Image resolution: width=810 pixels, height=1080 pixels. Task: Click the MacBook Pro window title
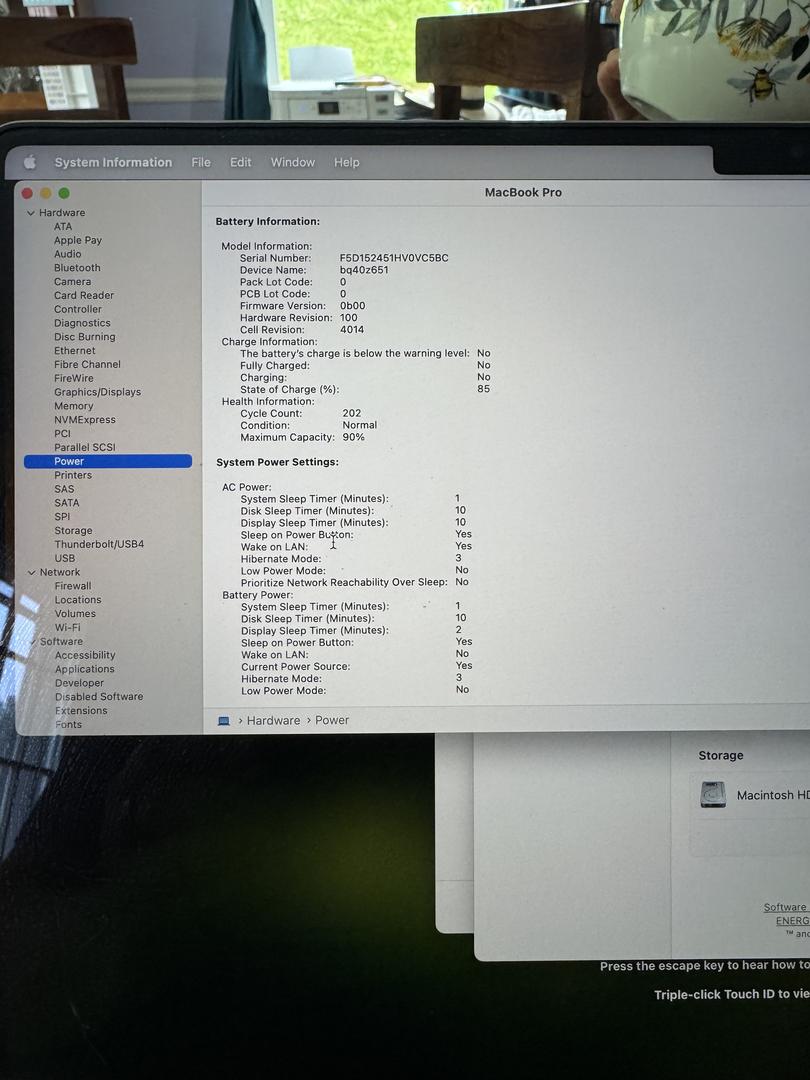coord(523,193)
